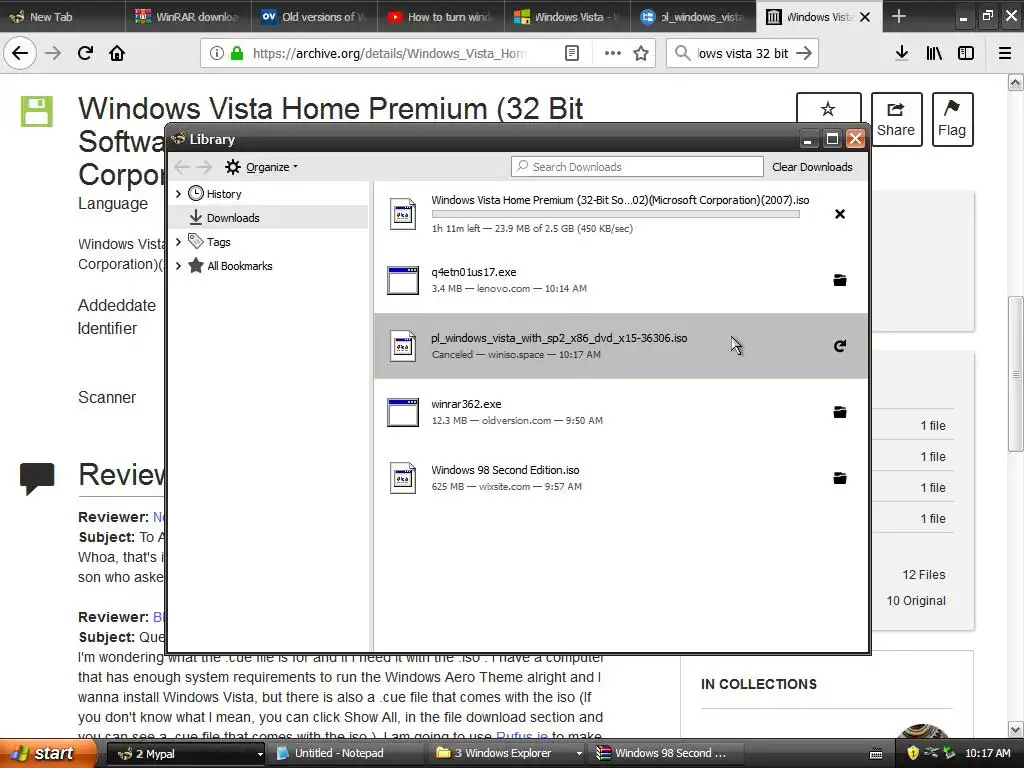Click the archive.org floppy disk software icon

37,111
